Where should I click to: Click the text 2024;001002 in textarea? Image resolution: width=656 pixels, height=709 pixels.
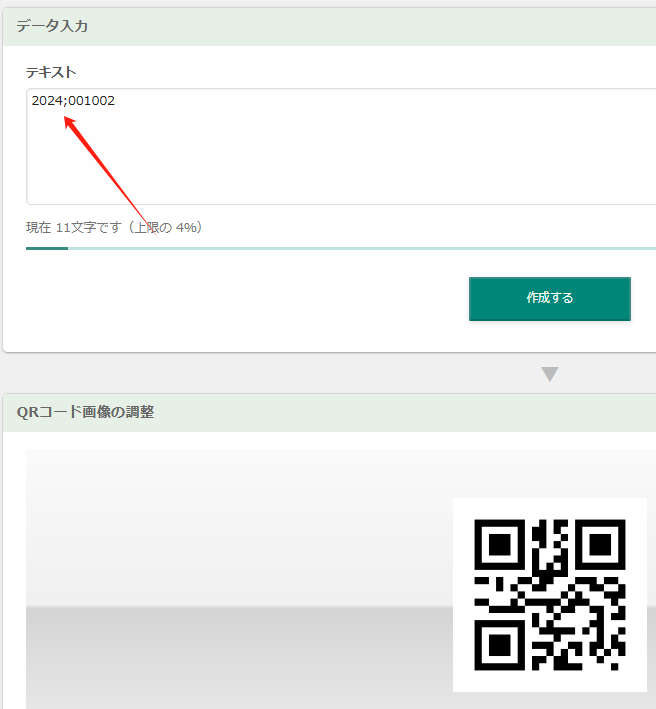click(73, 100)
